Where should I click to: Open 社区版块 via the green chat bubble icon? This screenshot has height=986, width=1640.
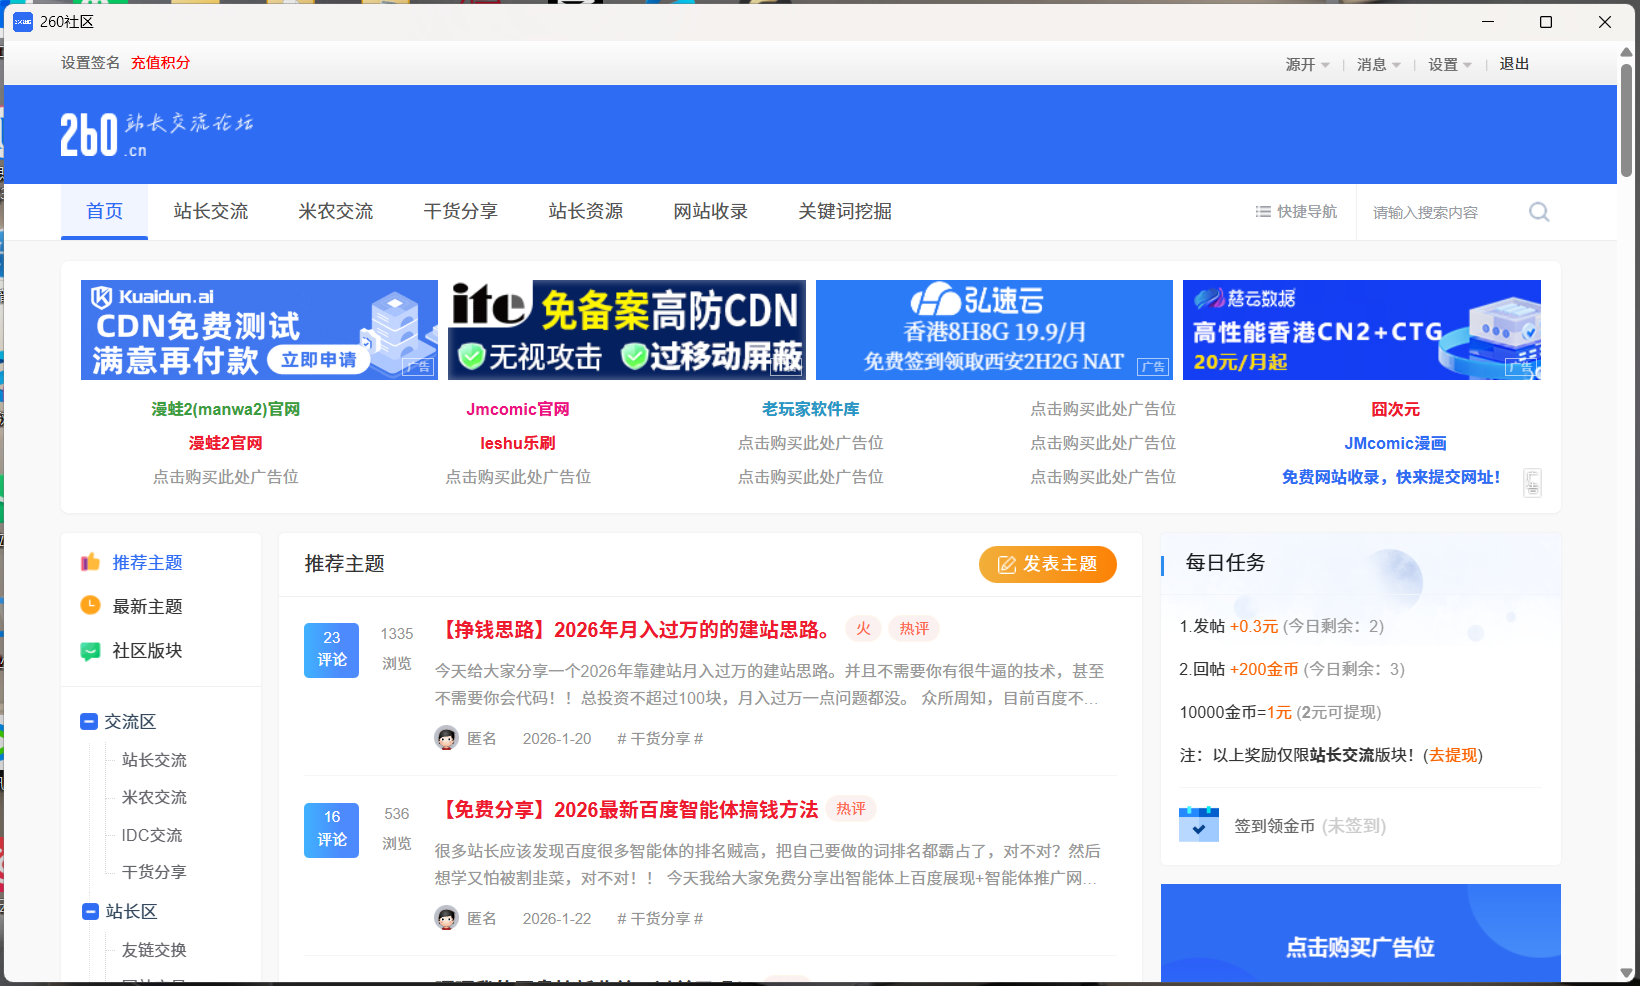tap(90, 651)
